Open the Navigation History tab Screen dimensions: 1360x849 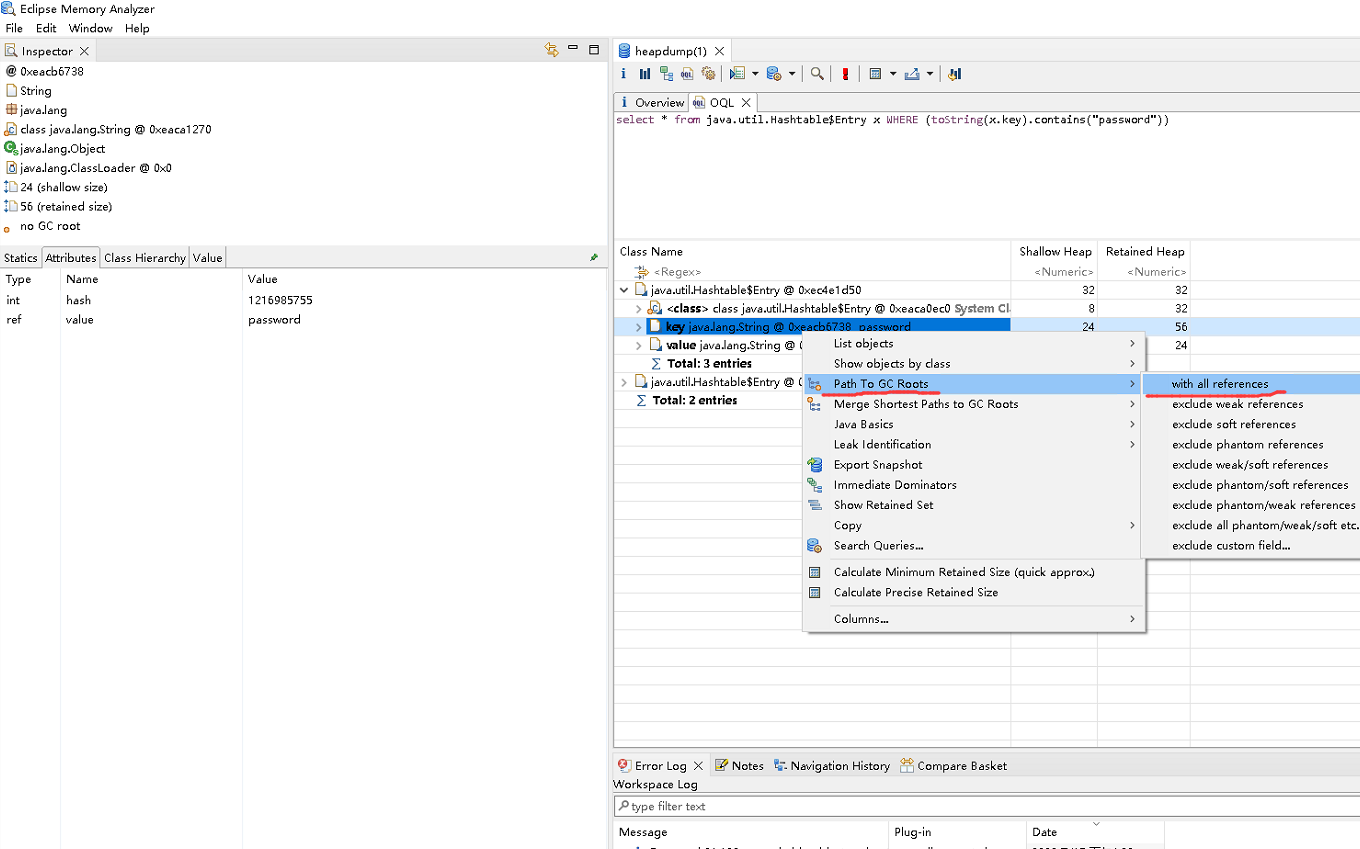(831, 766)
